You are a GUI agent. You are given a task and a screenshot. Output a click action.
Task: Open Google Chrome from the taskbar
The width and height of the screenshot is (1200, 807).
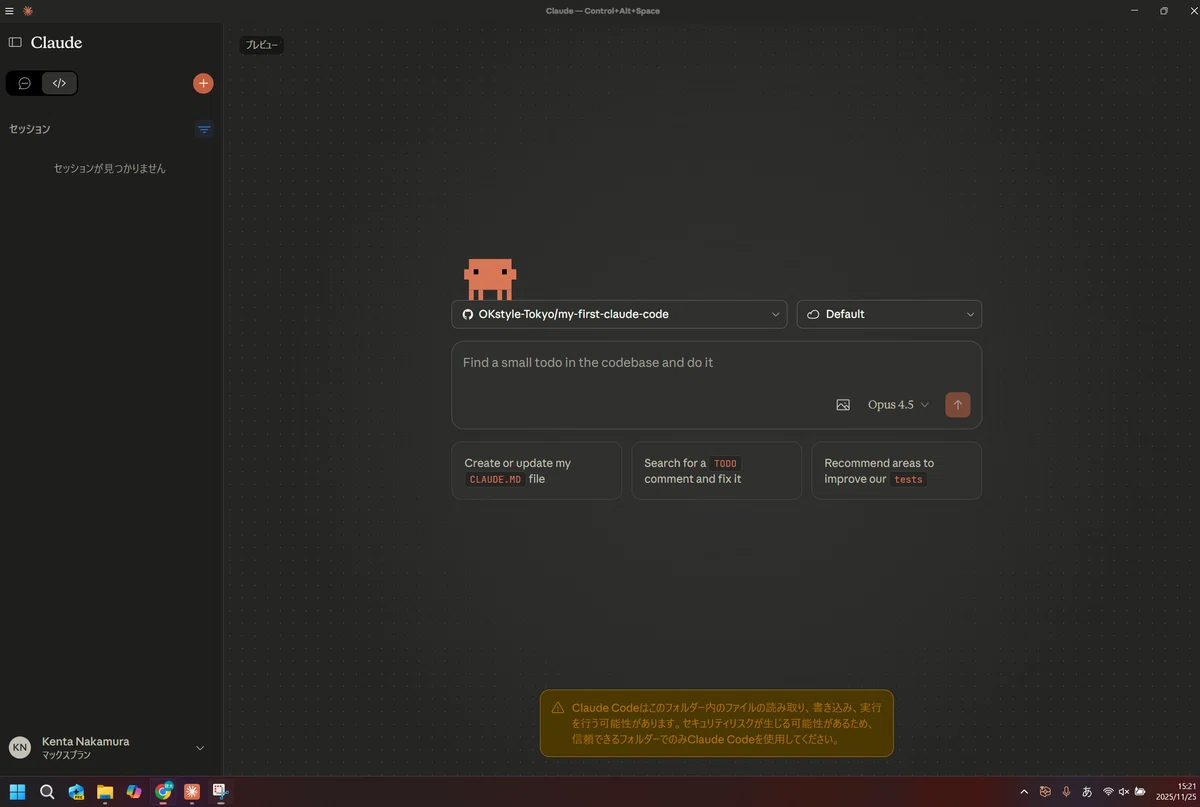(x=163, y=792)
